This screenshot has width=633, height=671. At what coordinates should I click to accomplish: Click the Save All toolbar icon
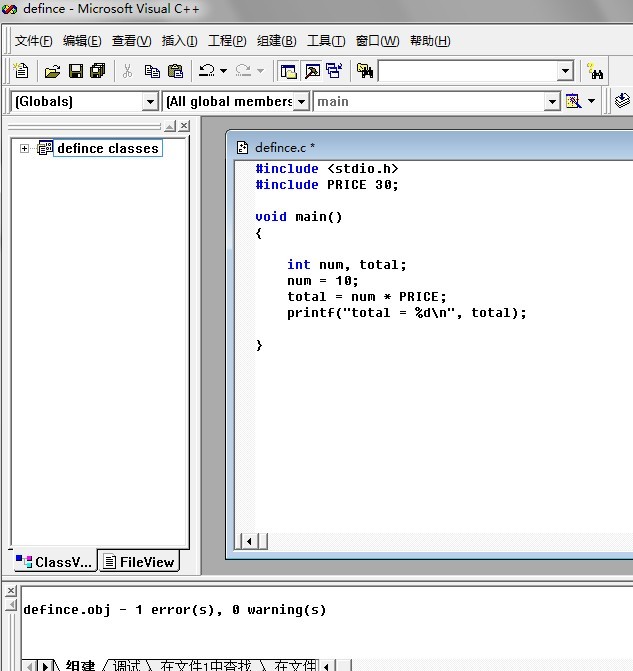pyautogui.click(x=98, y=71)
